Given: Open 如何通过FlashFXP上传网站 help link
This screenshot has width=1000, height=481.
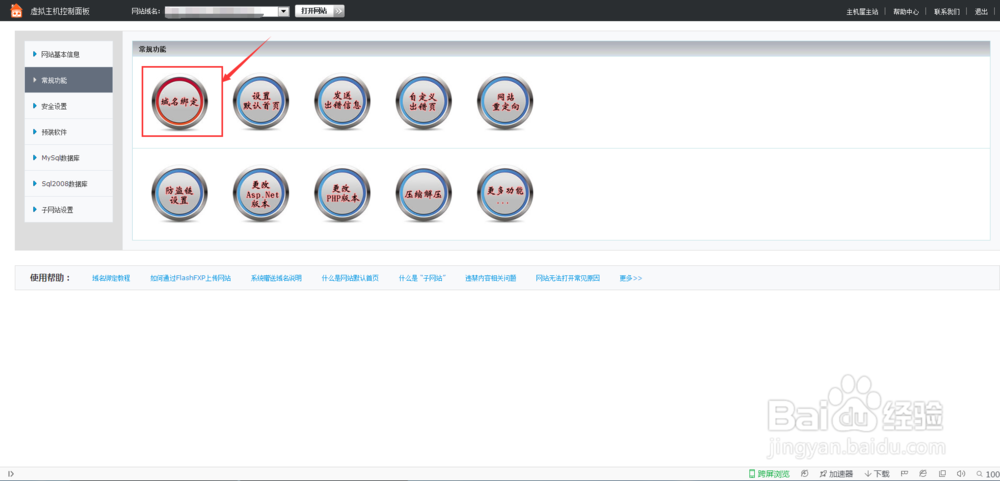Looking at the screenshot, I should coord(191,278).
